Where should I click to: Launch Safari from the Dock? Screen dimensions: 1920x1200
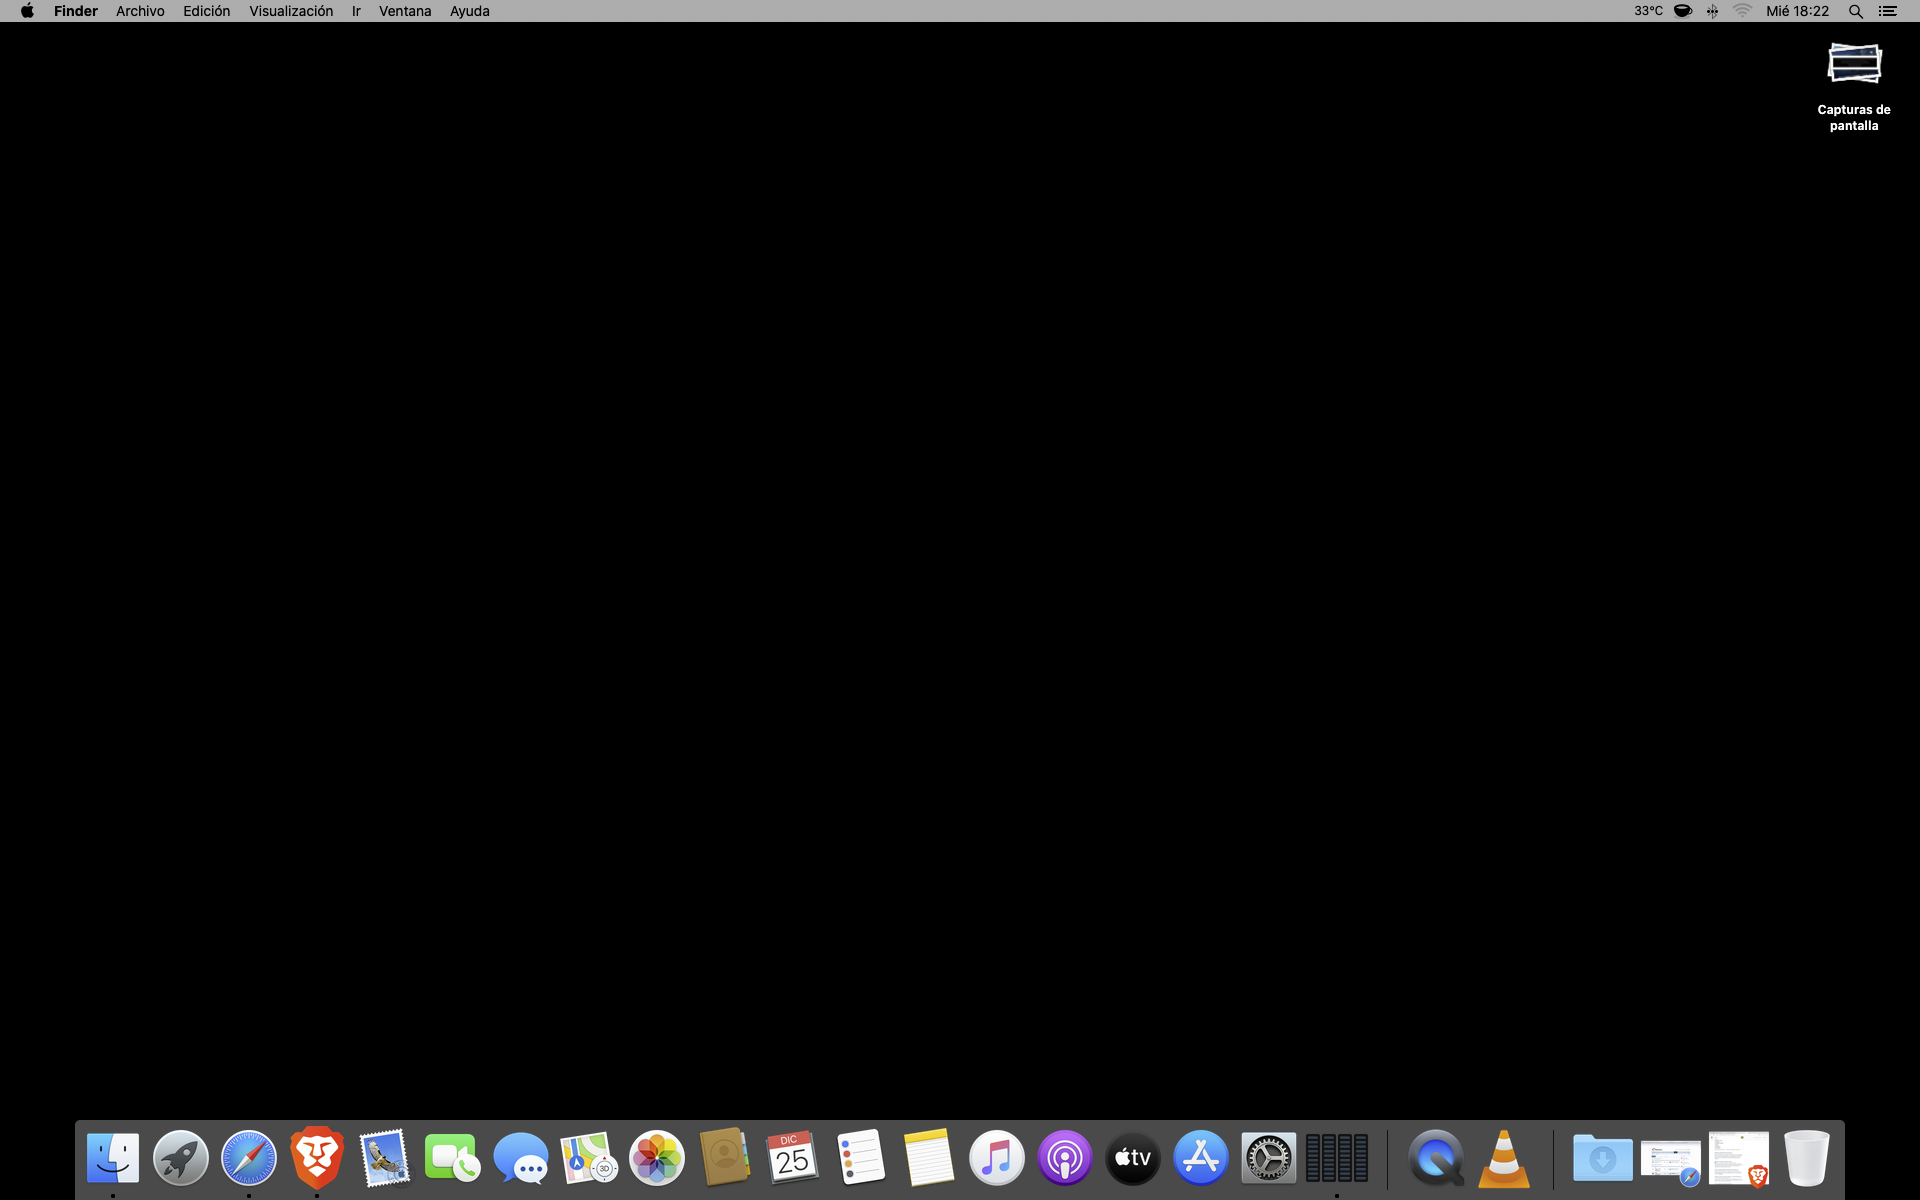click(x=249, y=1158)
